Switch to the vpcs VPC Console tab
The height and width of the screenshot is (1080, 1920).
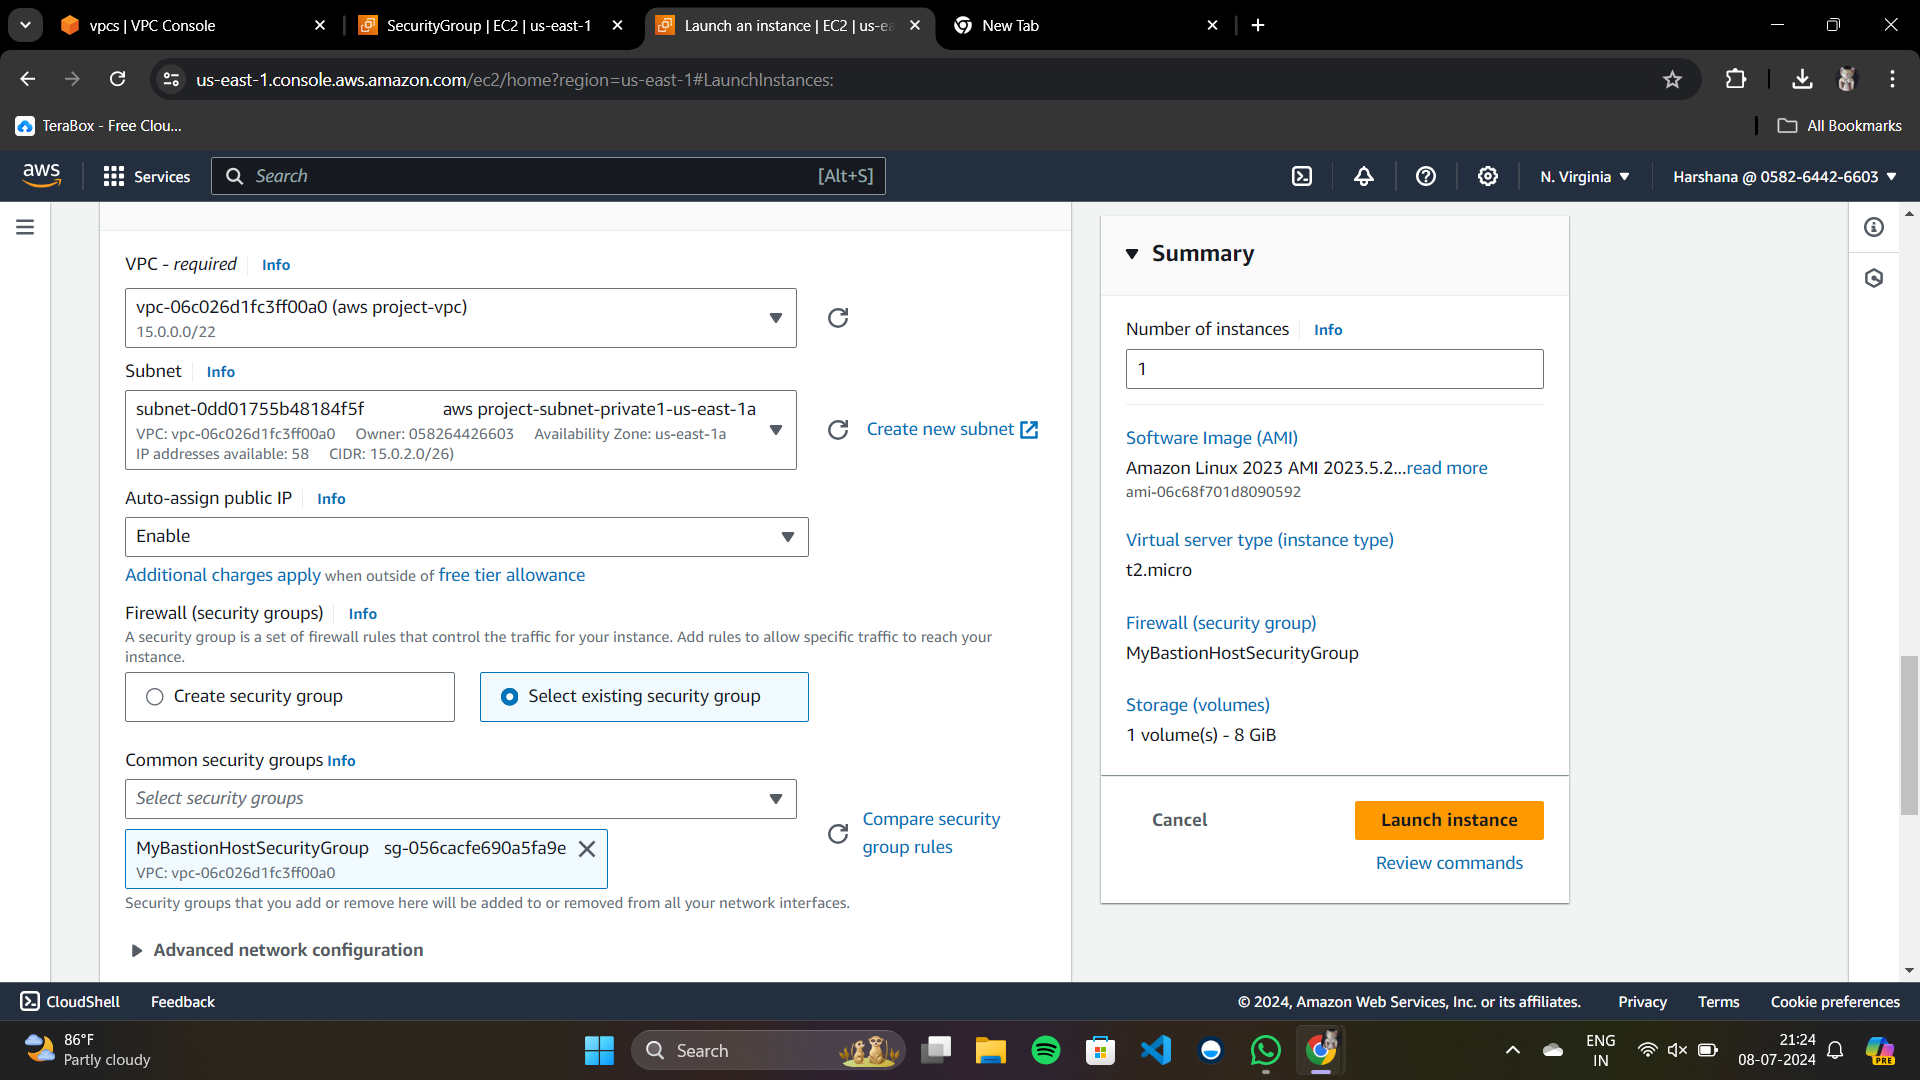(x=152, y=26)
